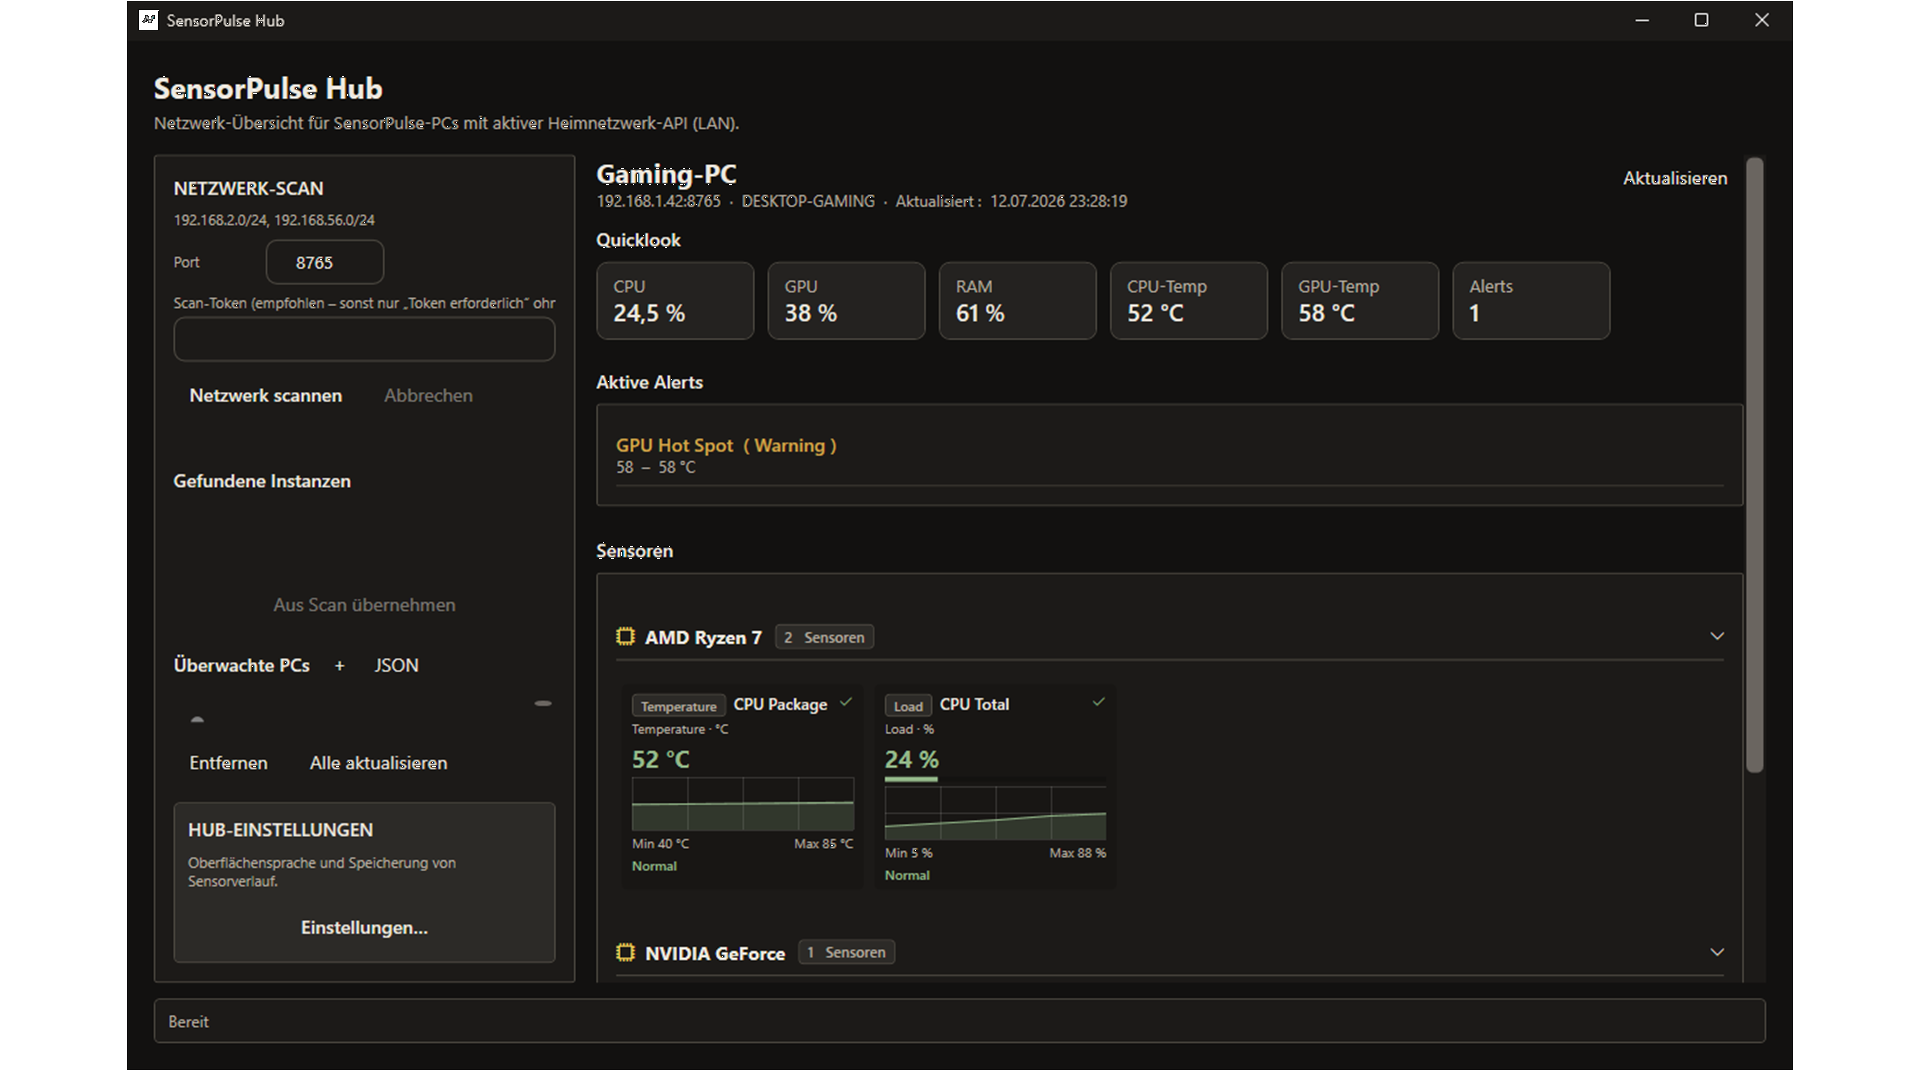
Task: Focus the Scan-Token text field
Action: click(x=364, y=340)
